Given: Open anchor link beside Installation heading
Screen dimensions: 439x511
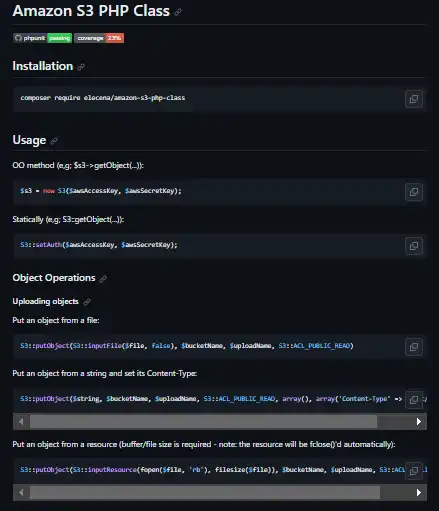Looking at the screenshot, I should (x=81, y=67).
